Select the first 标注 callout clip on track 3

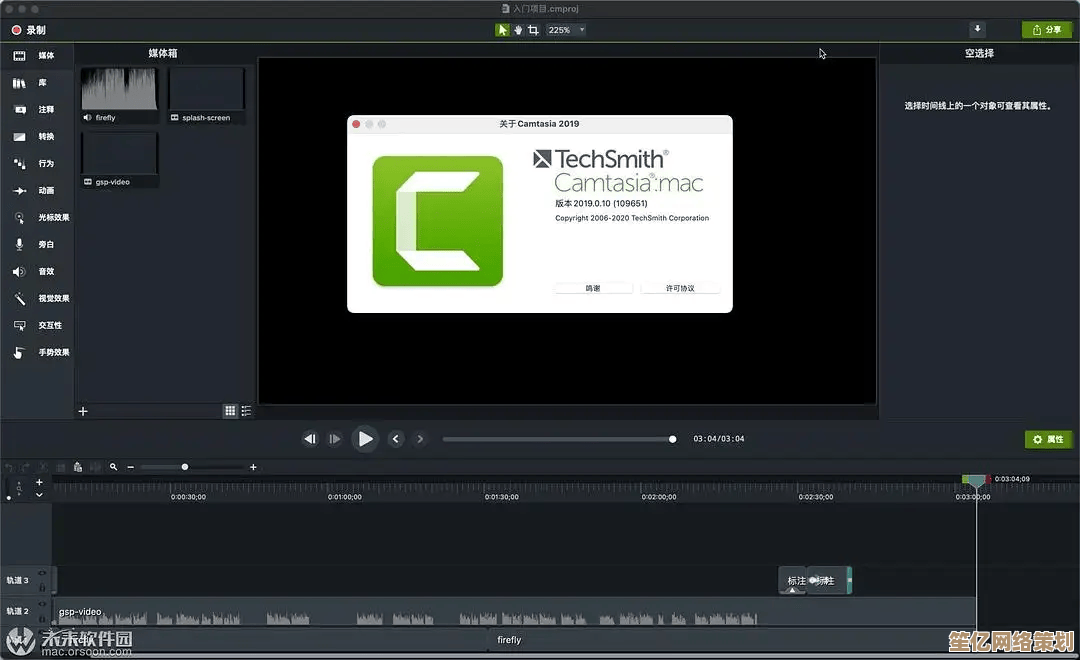793,581
